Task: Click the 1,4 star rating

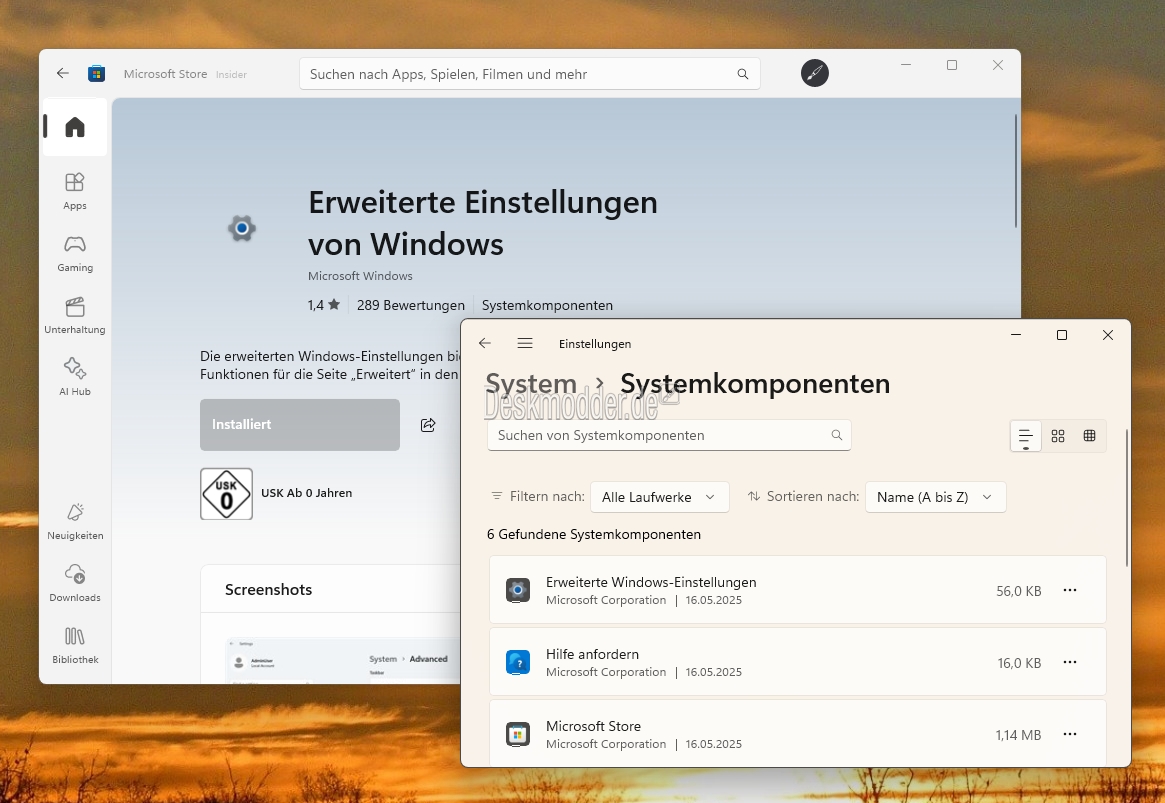Action: [x=324, y=305]
